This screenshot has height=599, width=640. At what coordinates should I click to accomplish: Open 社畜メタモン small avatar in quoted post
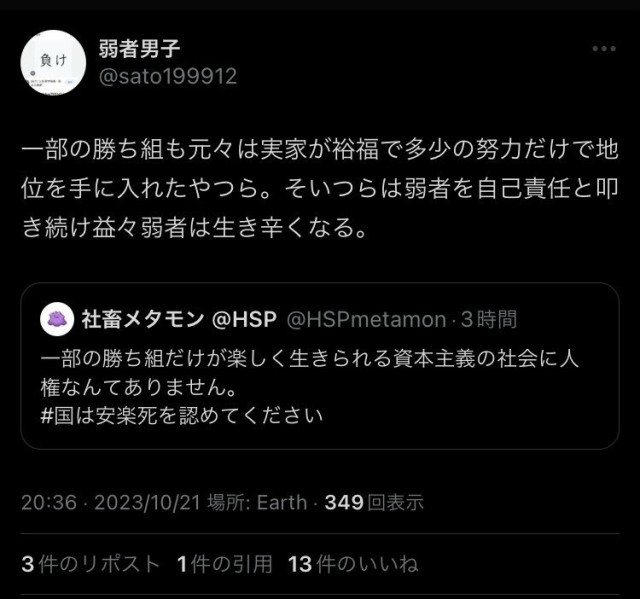click(x=57, y=319)
